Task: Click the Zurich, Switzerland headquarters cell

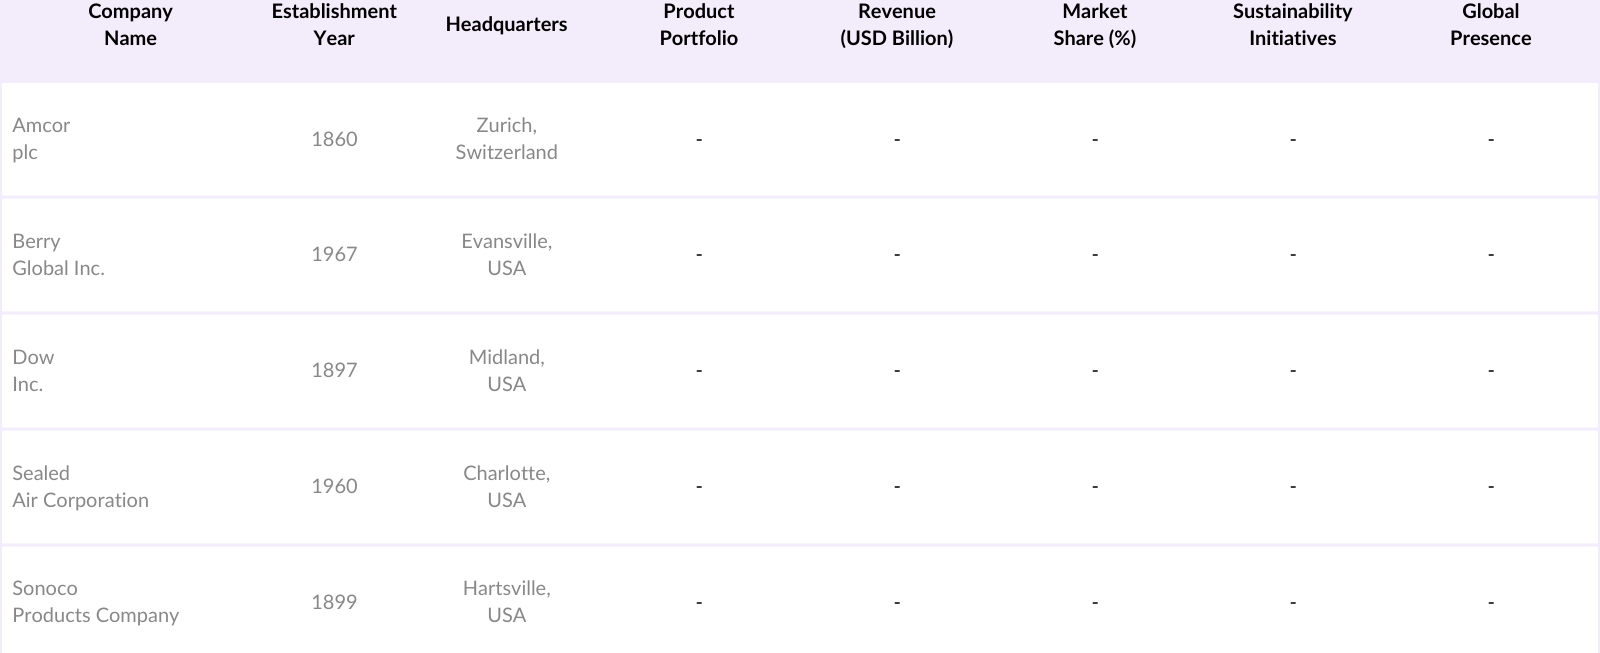Action: click(x=506, y=139)
